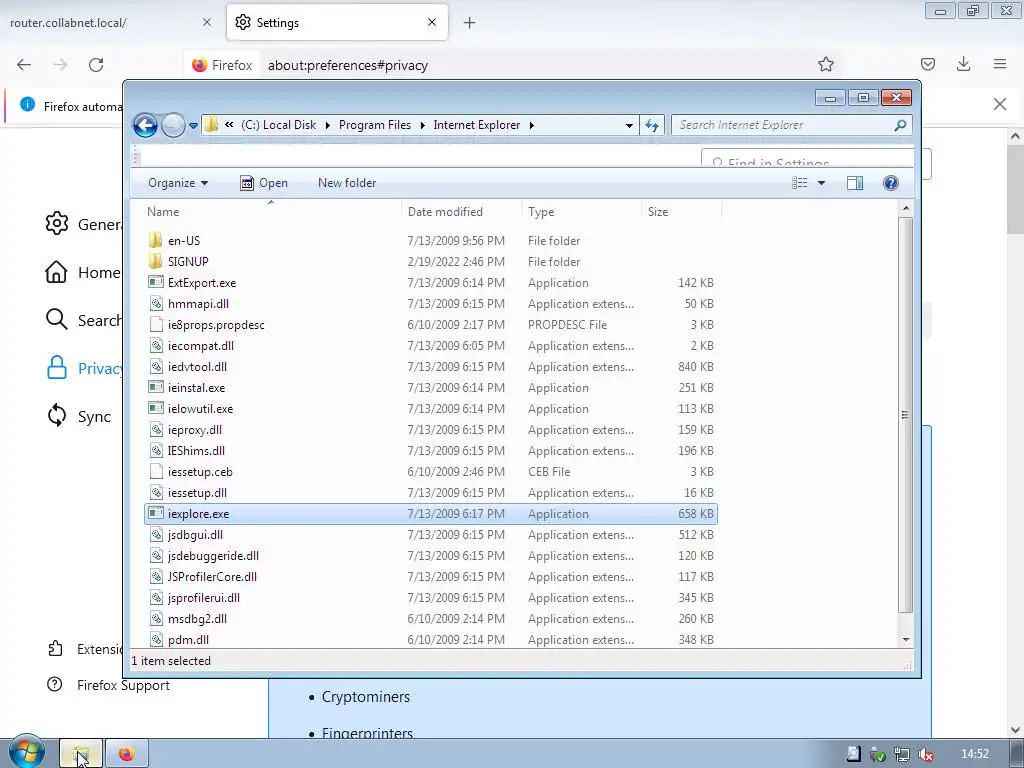1024x768 pixels.
Task: Expand the arrow after Internet Explorer breadcrumb
Action: 532,125
